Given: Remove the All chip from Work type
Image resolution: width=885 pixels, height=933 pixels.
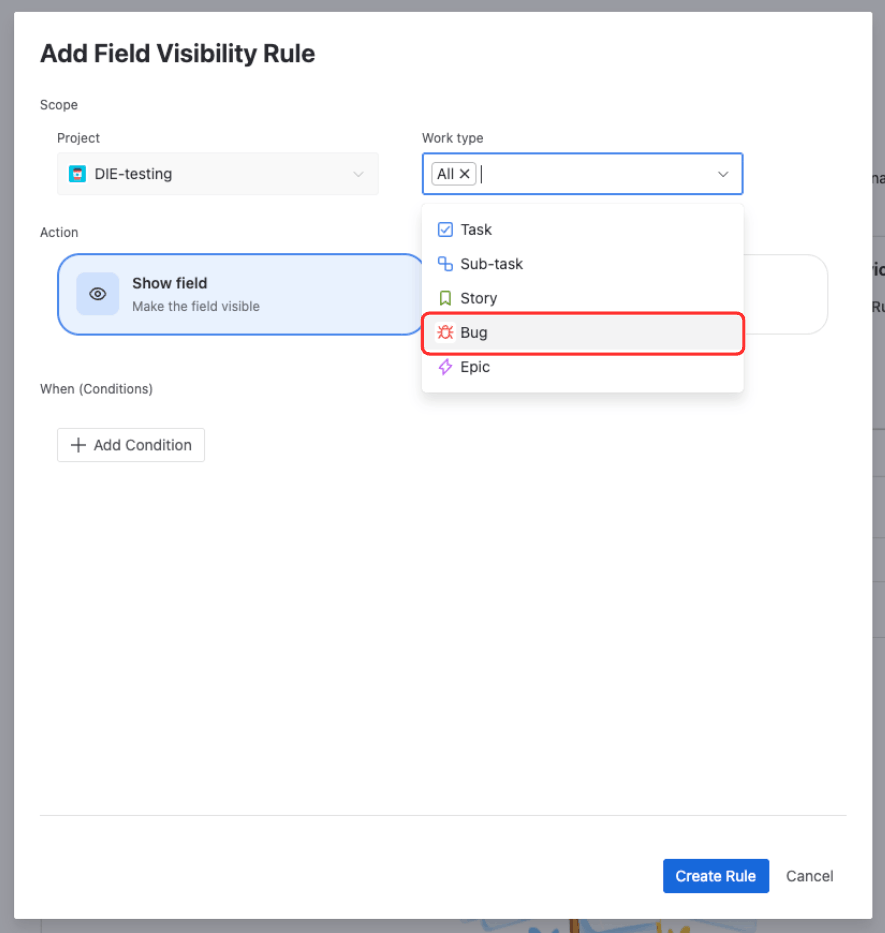Looking at the screenshot, I should 466,173.
